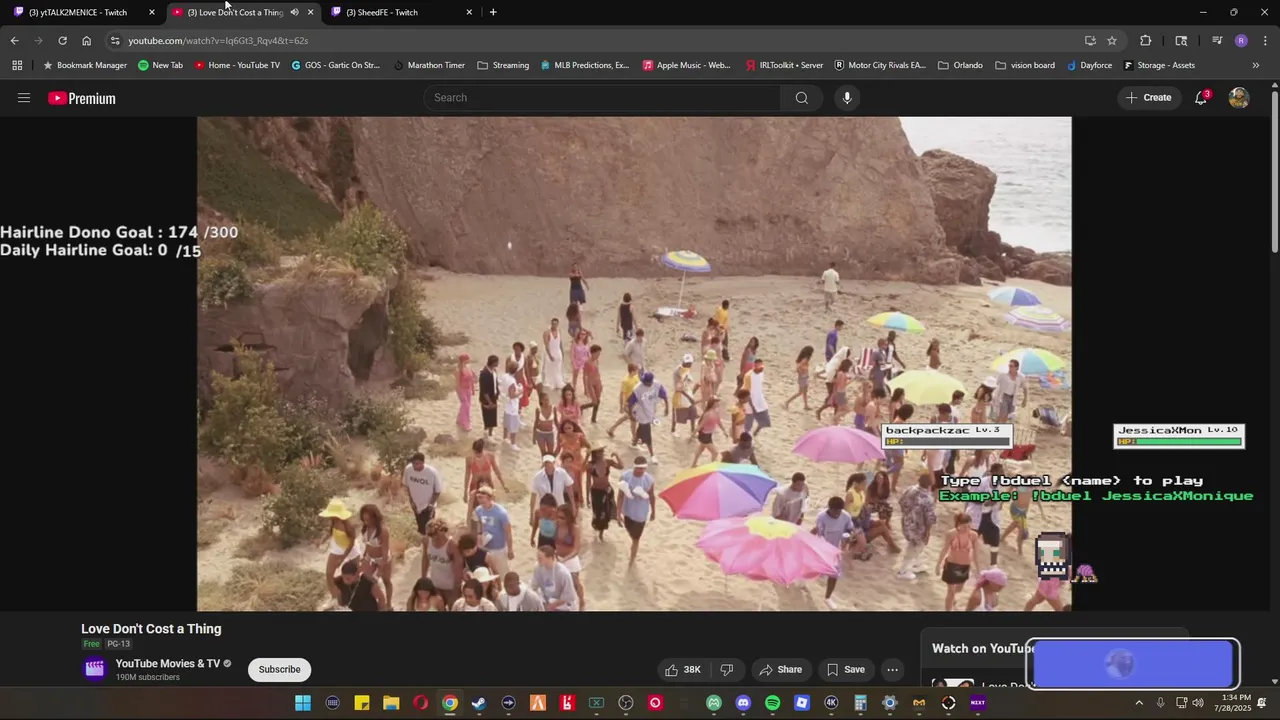Click the movie video player

click(x=634, y=364)
